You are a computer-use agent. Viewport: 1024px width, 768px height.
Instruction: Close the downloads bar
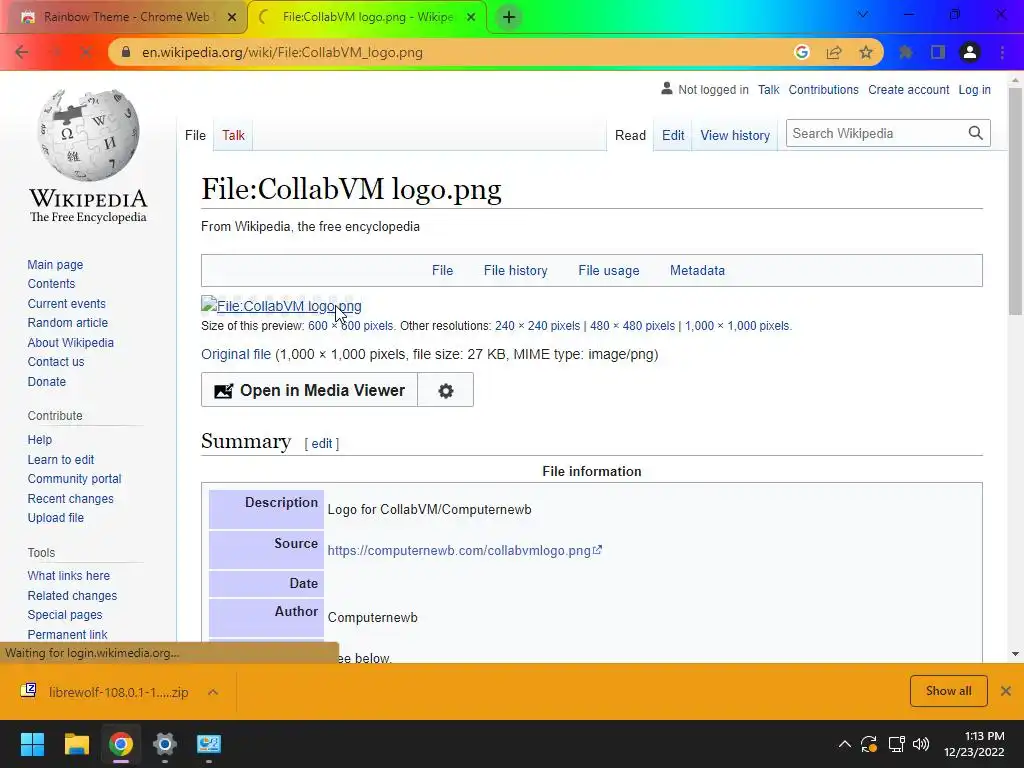(1006, 691)
